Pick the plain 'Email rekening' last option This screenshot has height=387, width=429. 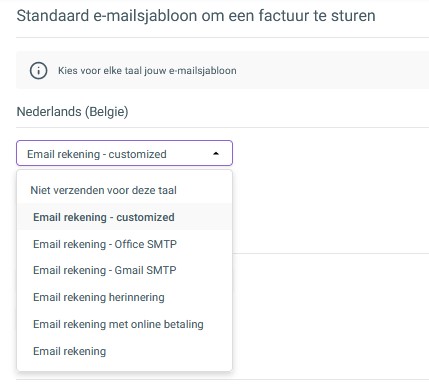tap(124, 351)
